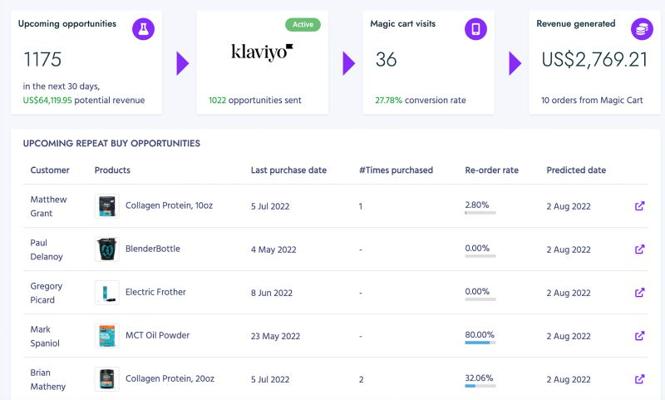This screenshot has height=400, width=665.
Task: Click the Klaviyo logo
Action: (x=262, y=52)
